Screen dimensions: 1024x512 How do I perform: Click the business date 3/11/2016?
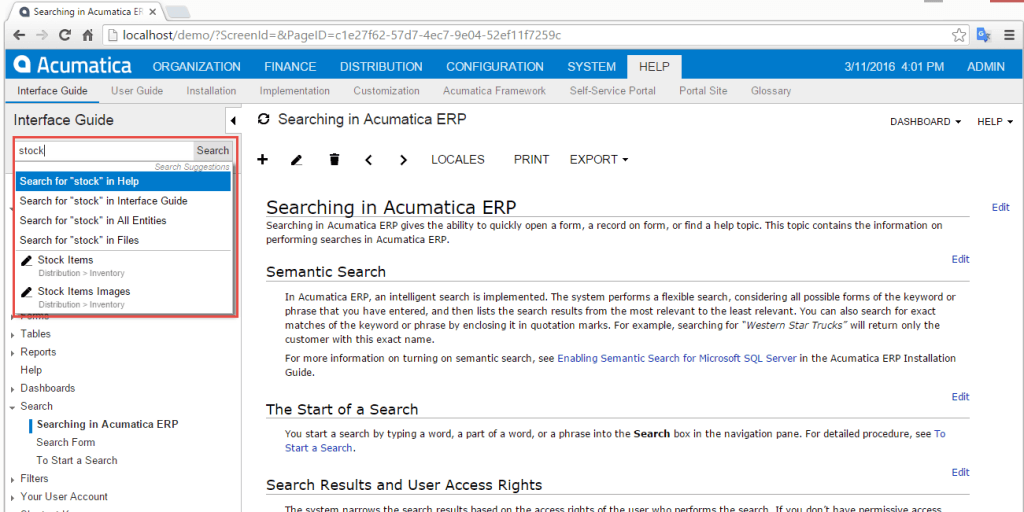click(894, 67)
